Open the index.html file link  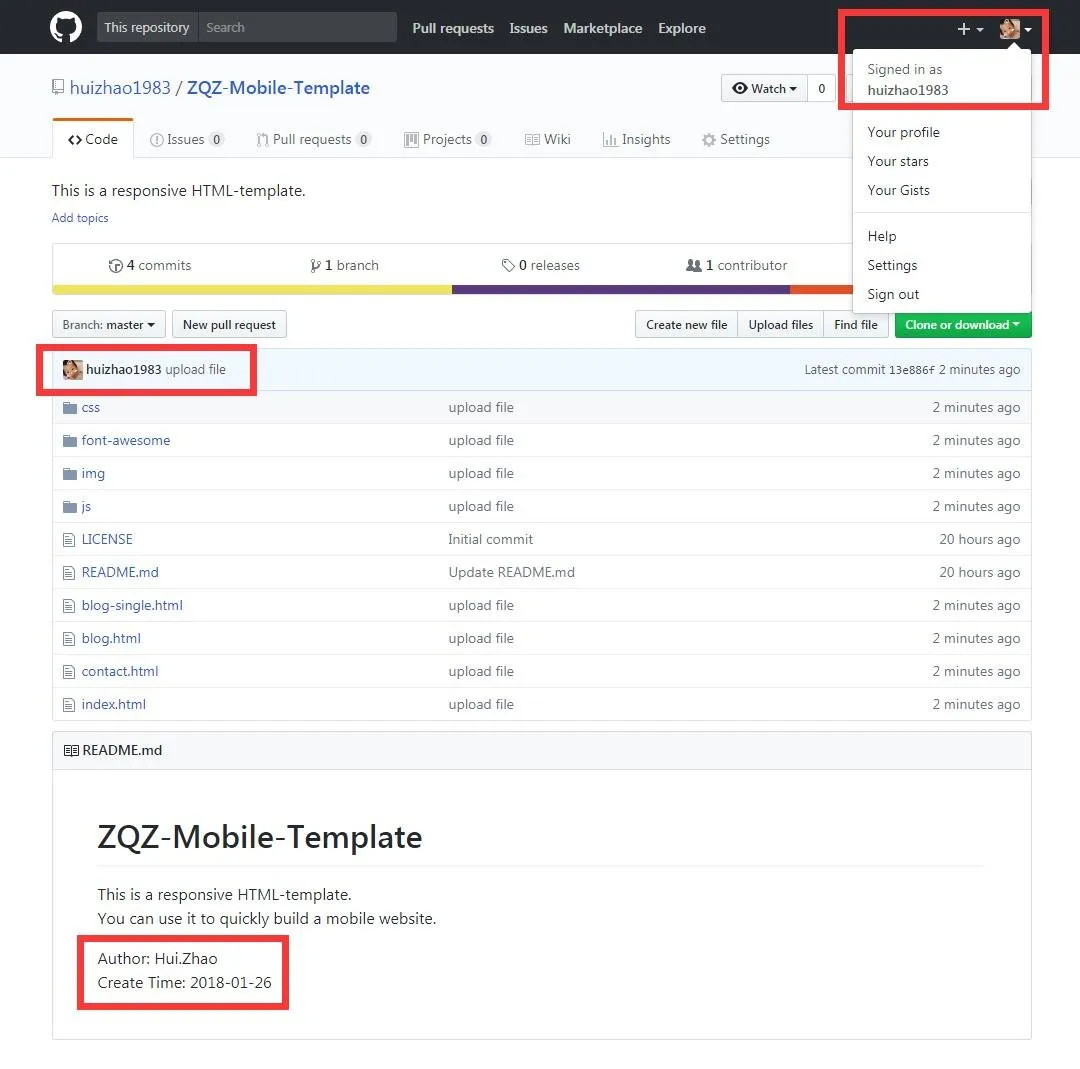point(114,705)
